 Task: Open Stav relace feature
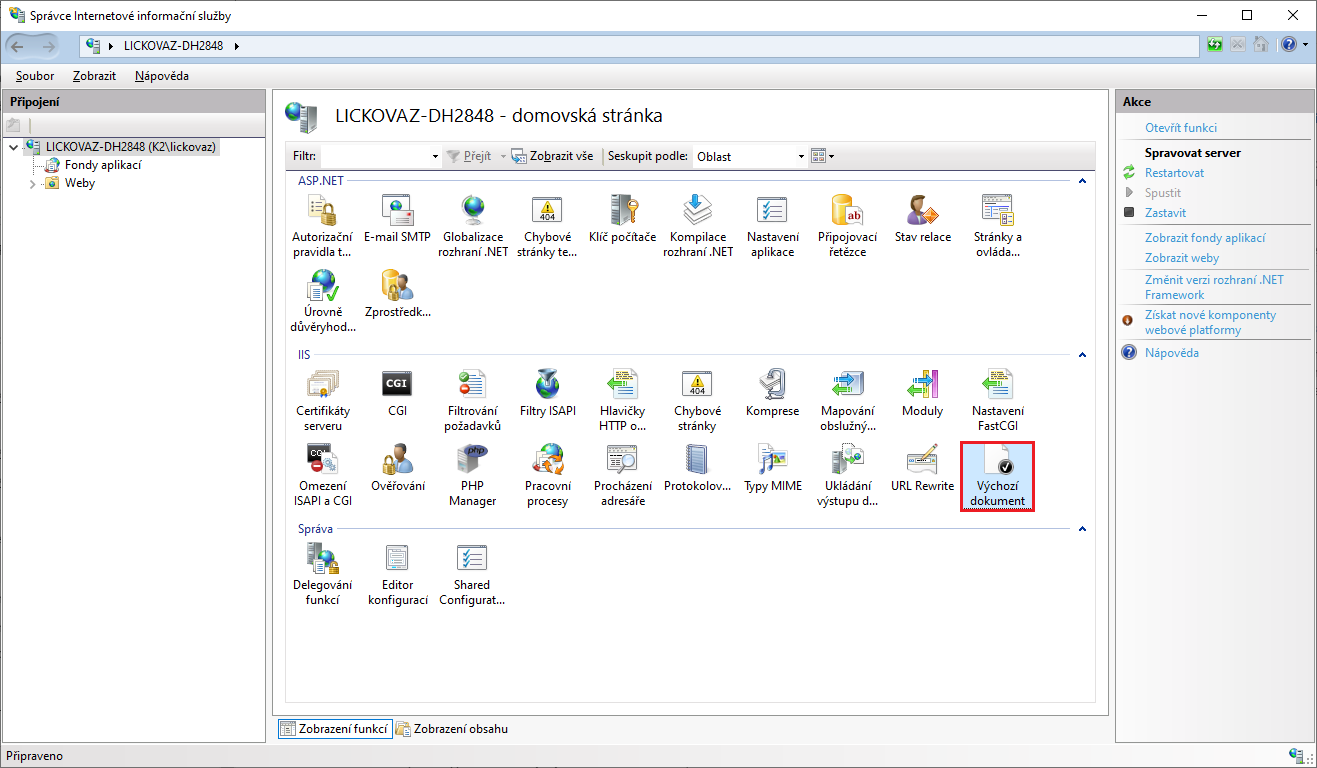point(923,219)
